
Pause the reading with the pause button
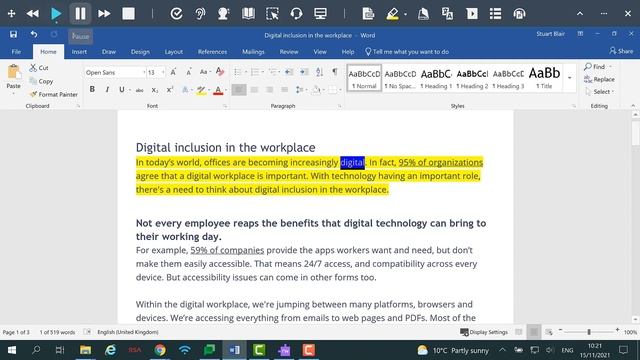[80, 14]
